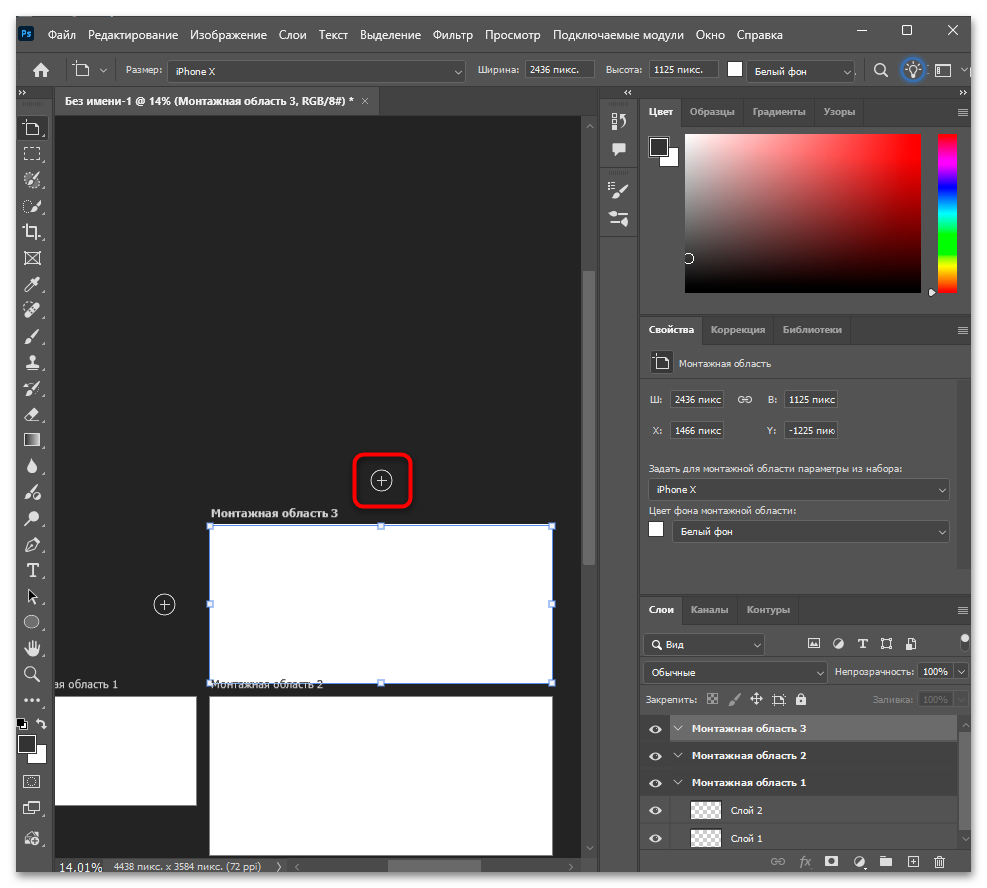
Task: Choose the Horizontal Type tool
Action: [32, 570]
